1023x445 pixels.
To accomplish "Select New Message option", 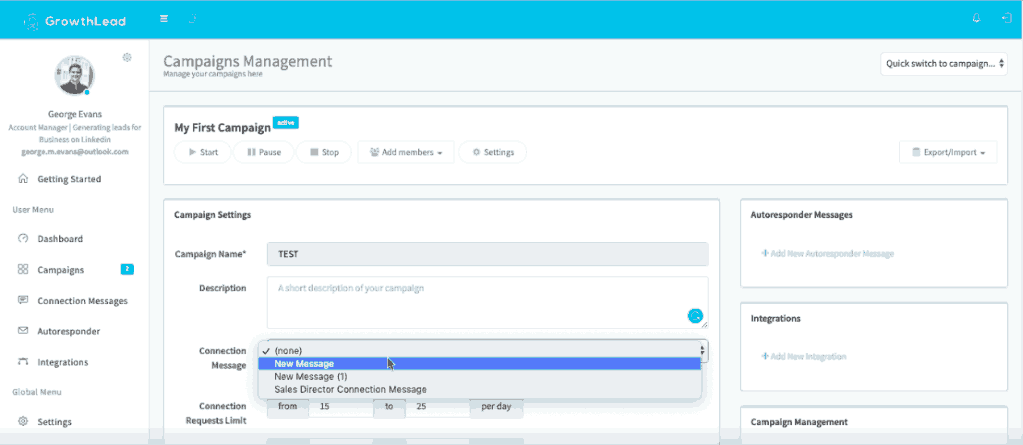I will coord(480,363).
